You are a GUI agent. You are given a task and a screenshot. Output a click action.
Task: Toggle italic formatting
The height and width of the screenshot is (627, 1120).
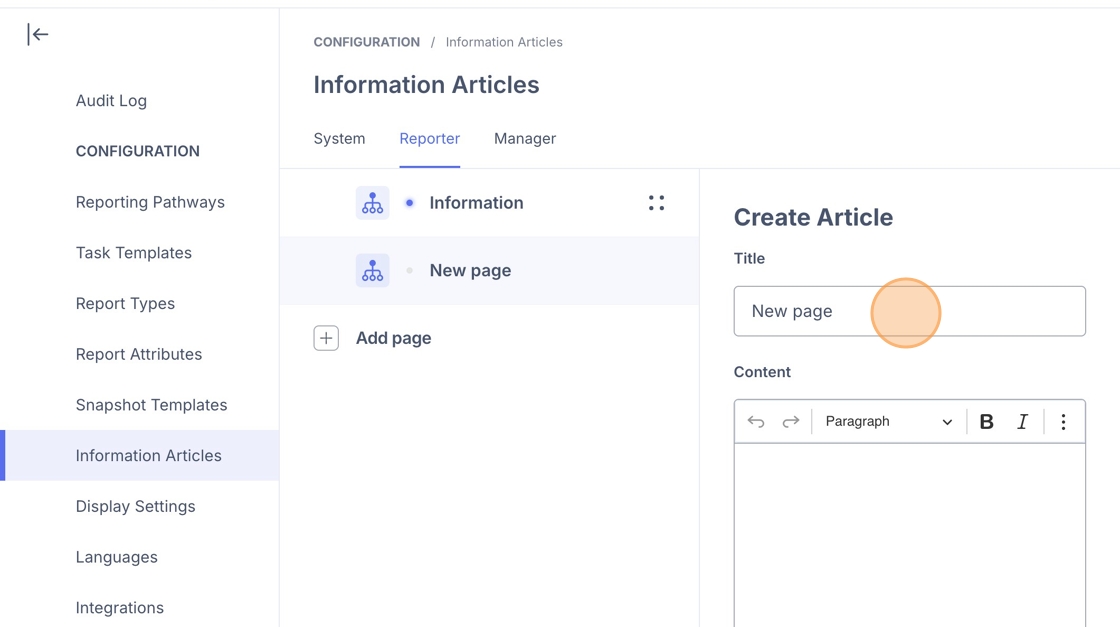(x=1022, y=421)
